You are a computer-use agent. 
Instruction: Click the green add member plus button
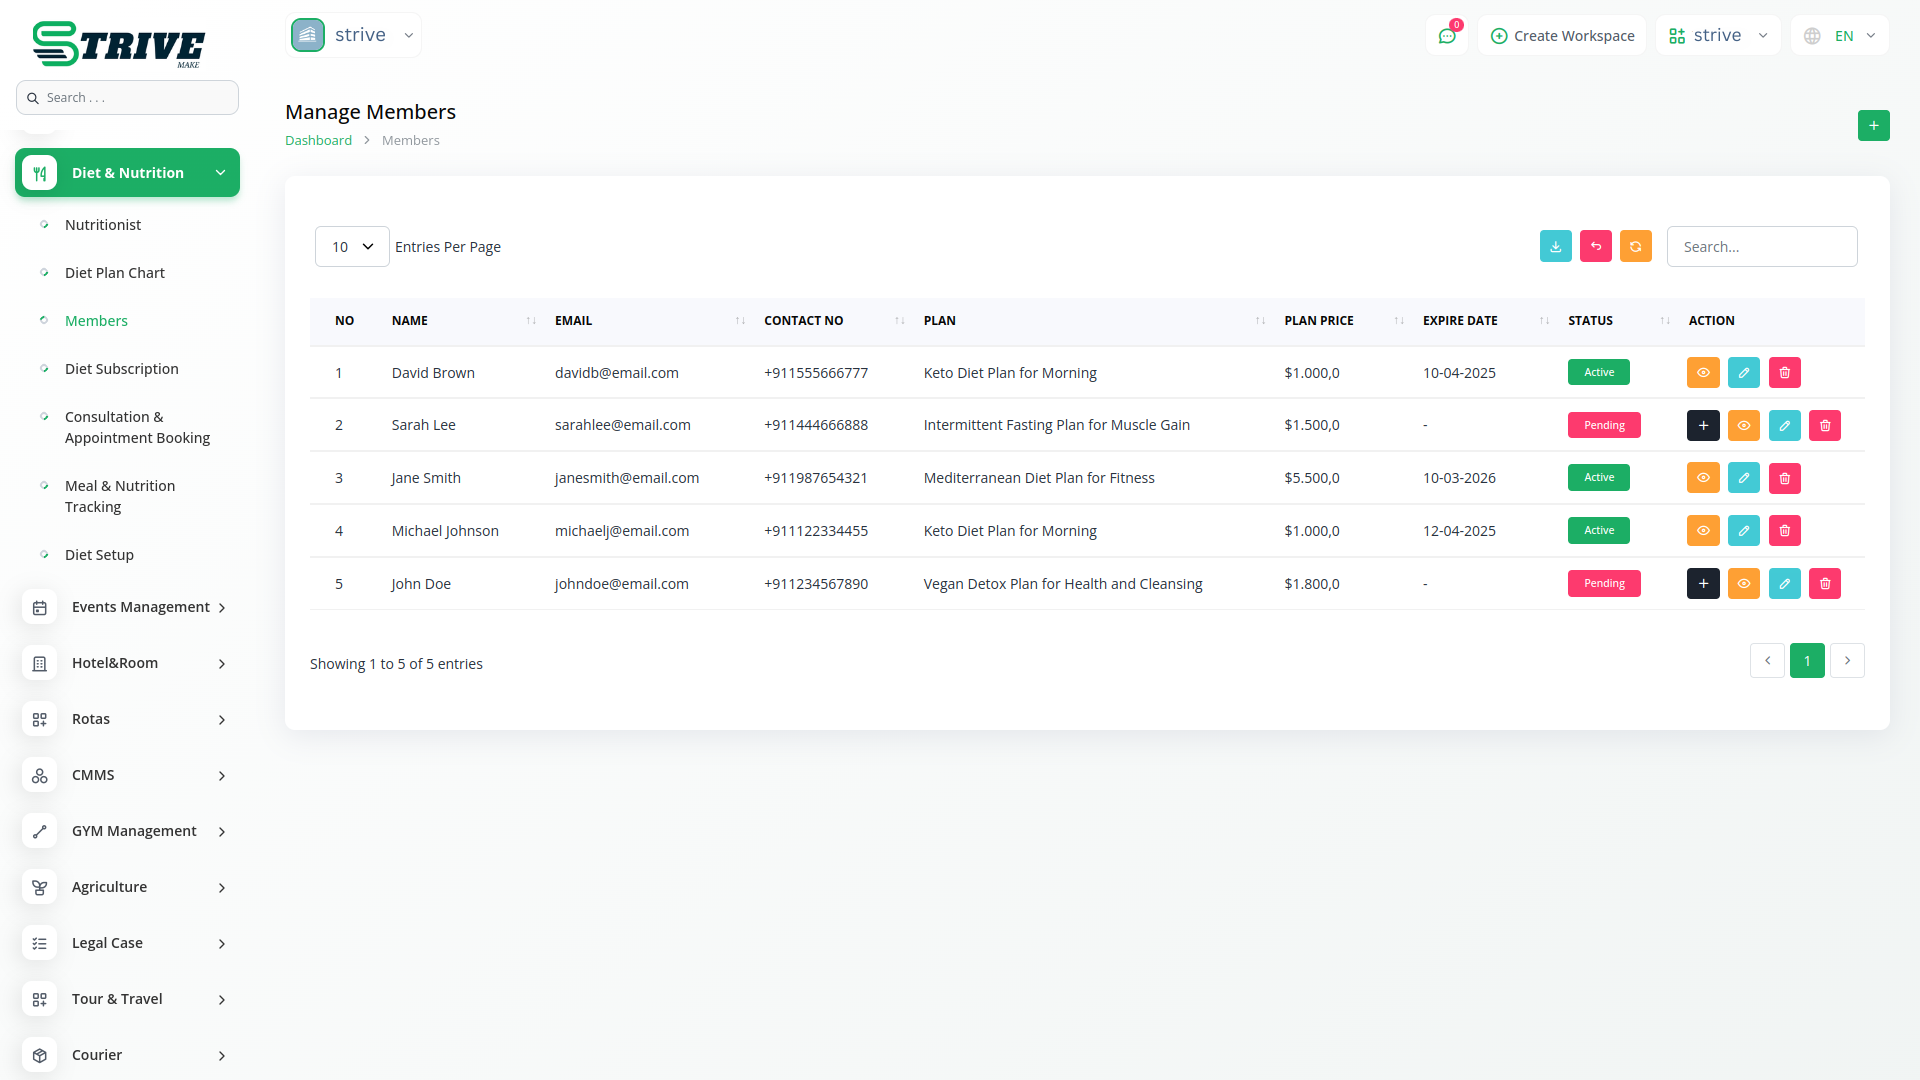(x=1873, y=126)
